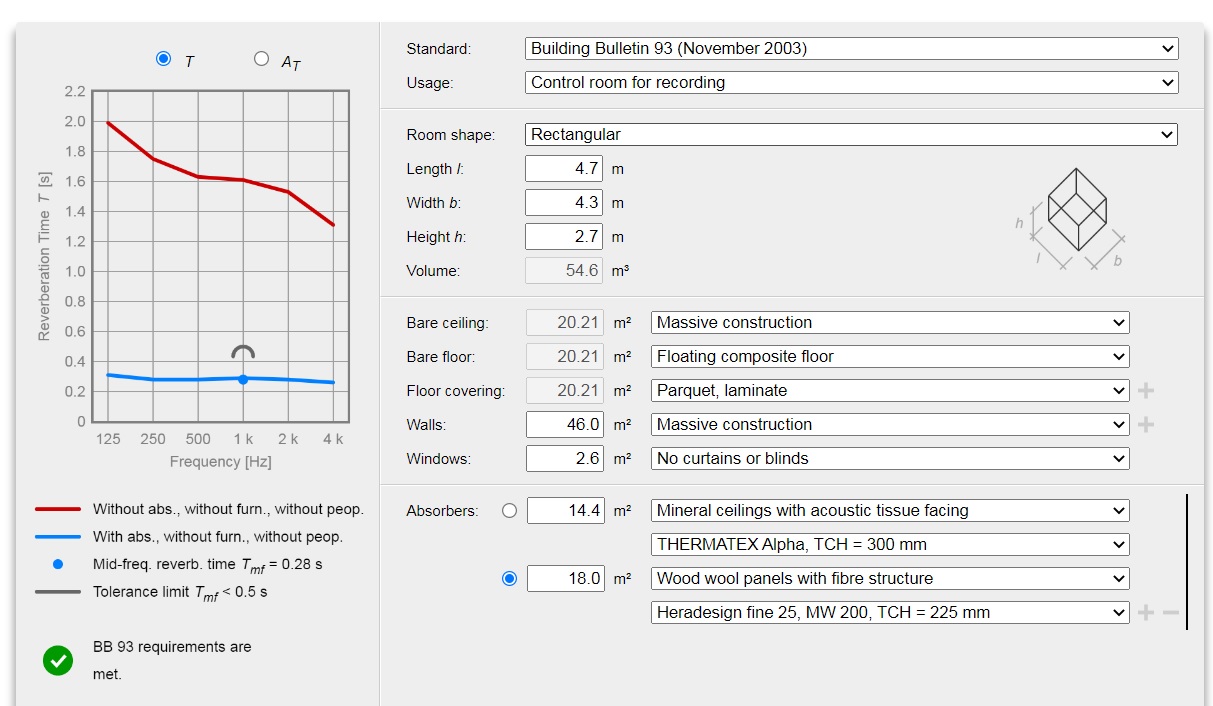The height and width of the screenshot is (706, 1213).
Task: Open the Standard dropdown showing Building Bulletin 93
Action: click(x=851, y=48)
